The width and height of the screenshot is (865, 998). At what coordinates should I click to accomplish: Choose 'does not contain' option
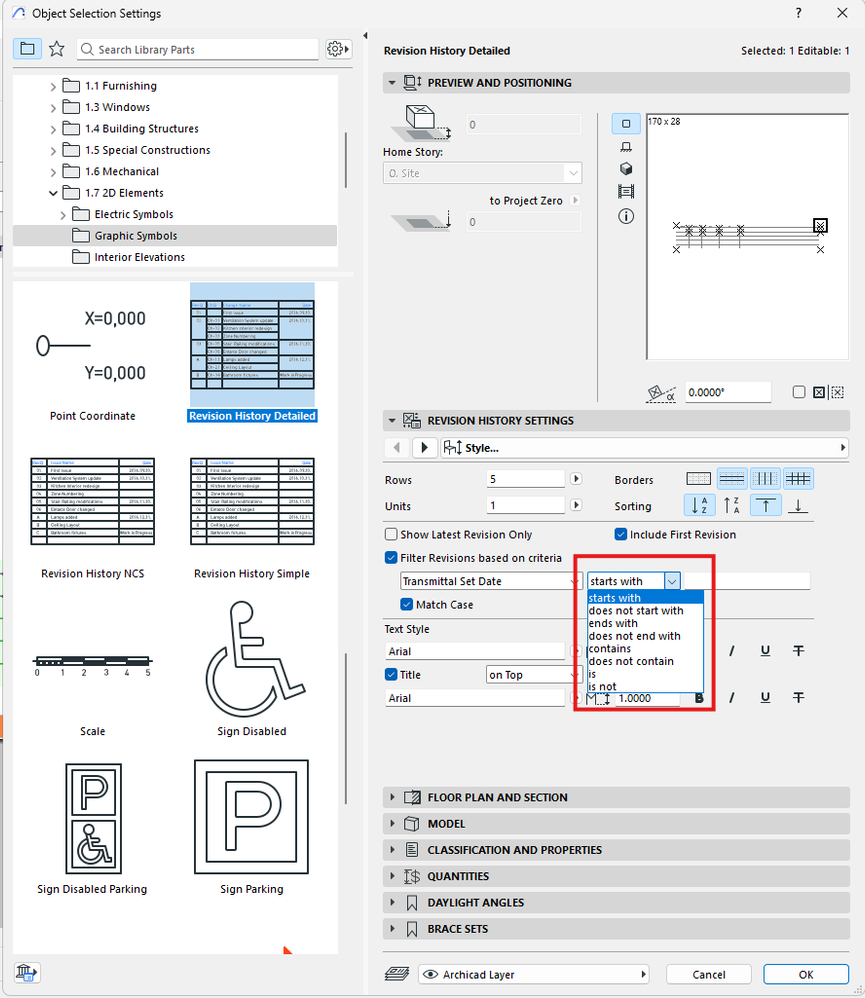coord(631,661)
